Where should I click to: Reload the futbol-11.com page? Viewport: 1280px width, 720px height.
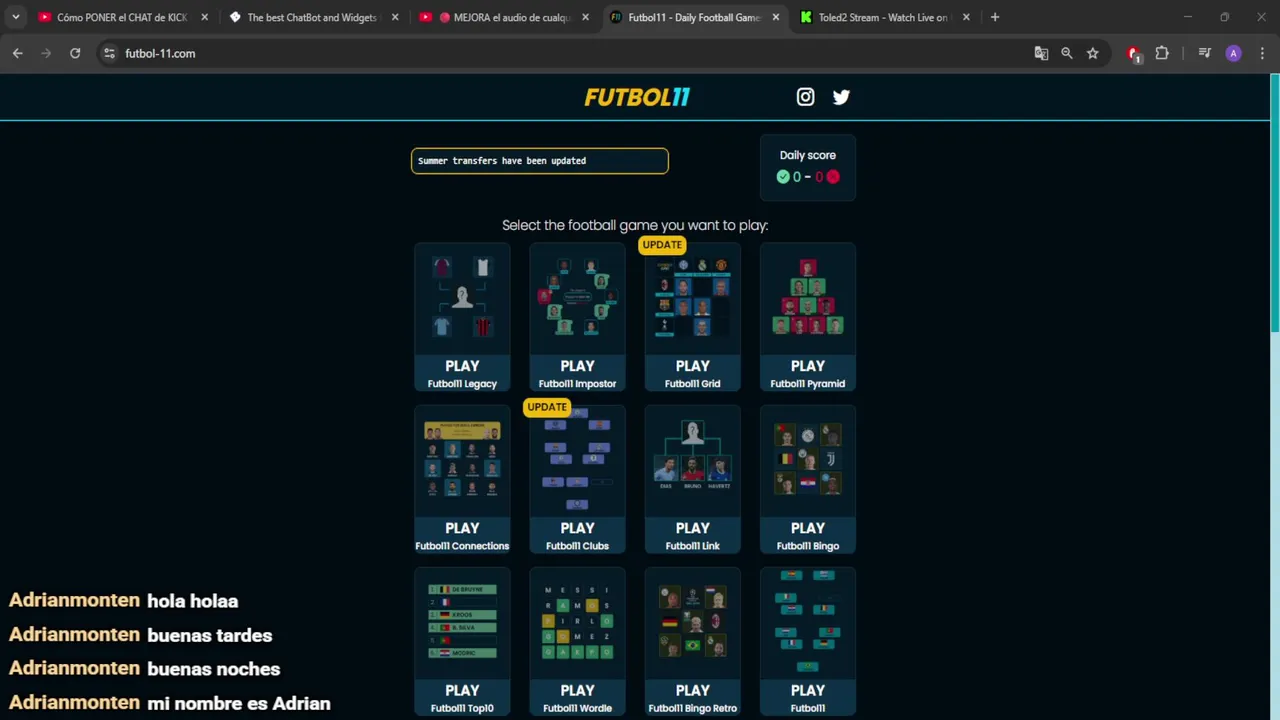tap(75, 53)
